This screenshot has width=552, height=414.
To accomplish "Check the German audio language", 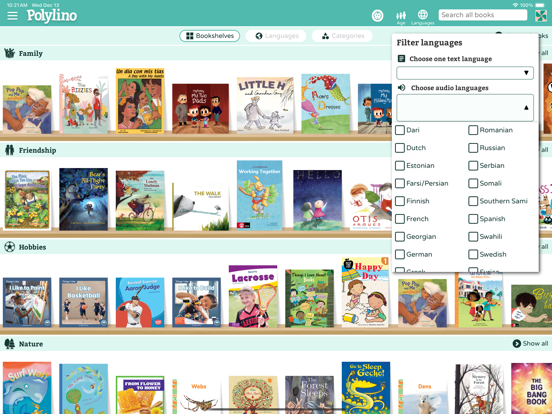I will pos(400,254).
